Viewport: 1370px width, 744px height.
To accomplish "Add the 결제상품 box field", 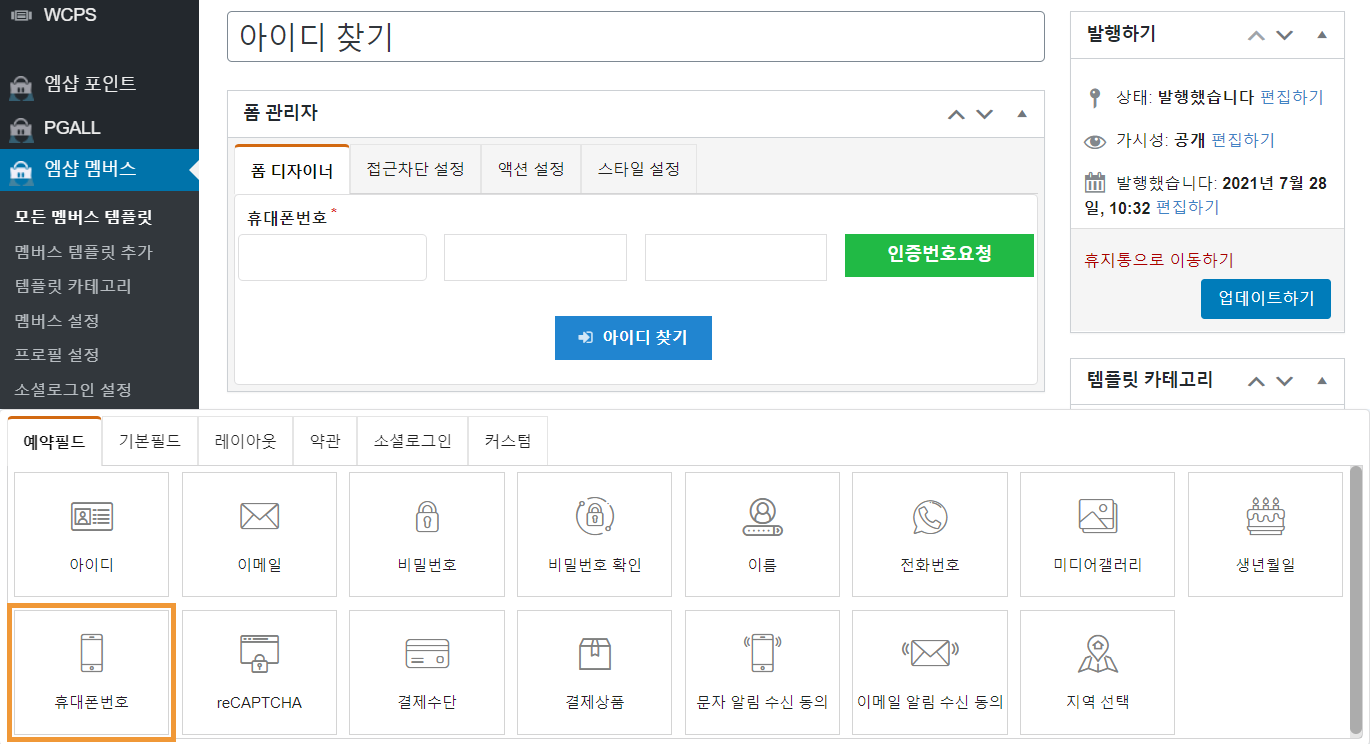I will (x=595, y=672).
